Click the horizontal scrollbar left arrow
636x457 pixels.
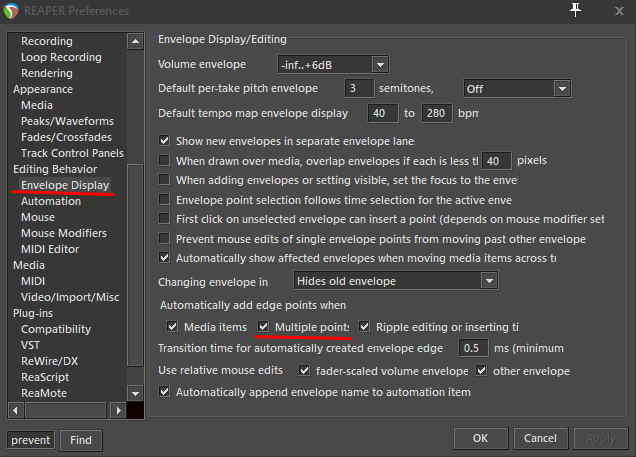coord(15,410)
